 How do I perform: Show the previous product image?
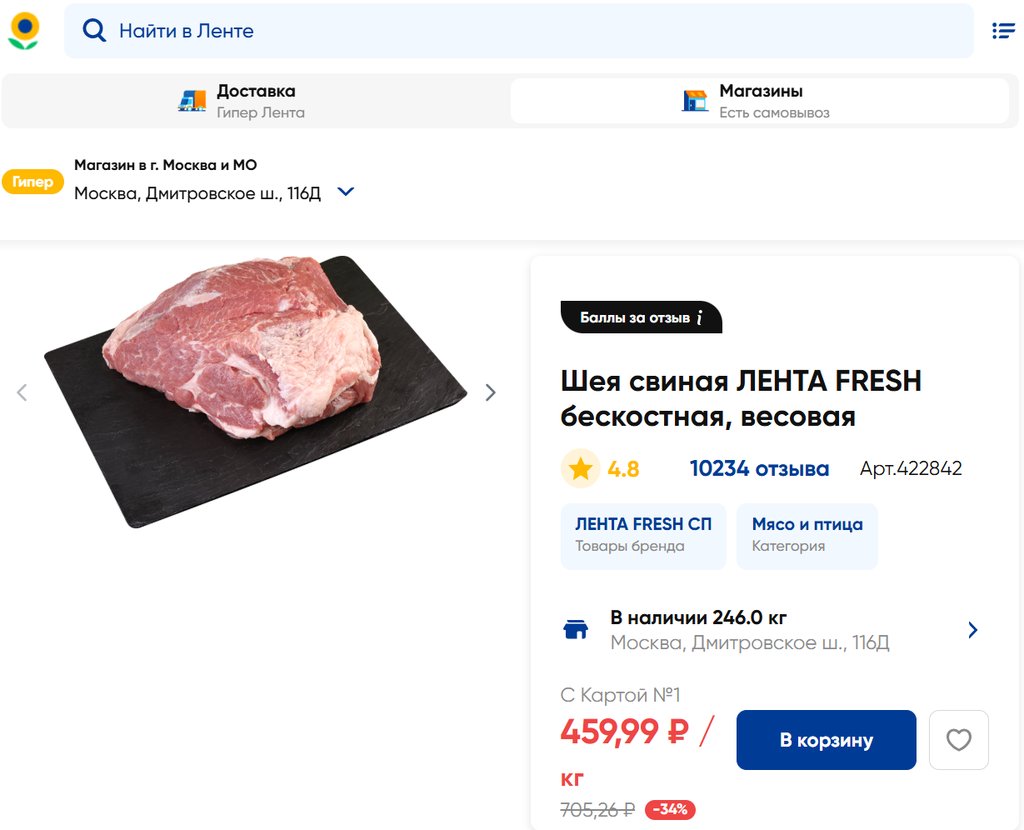[x=22, y=393]
